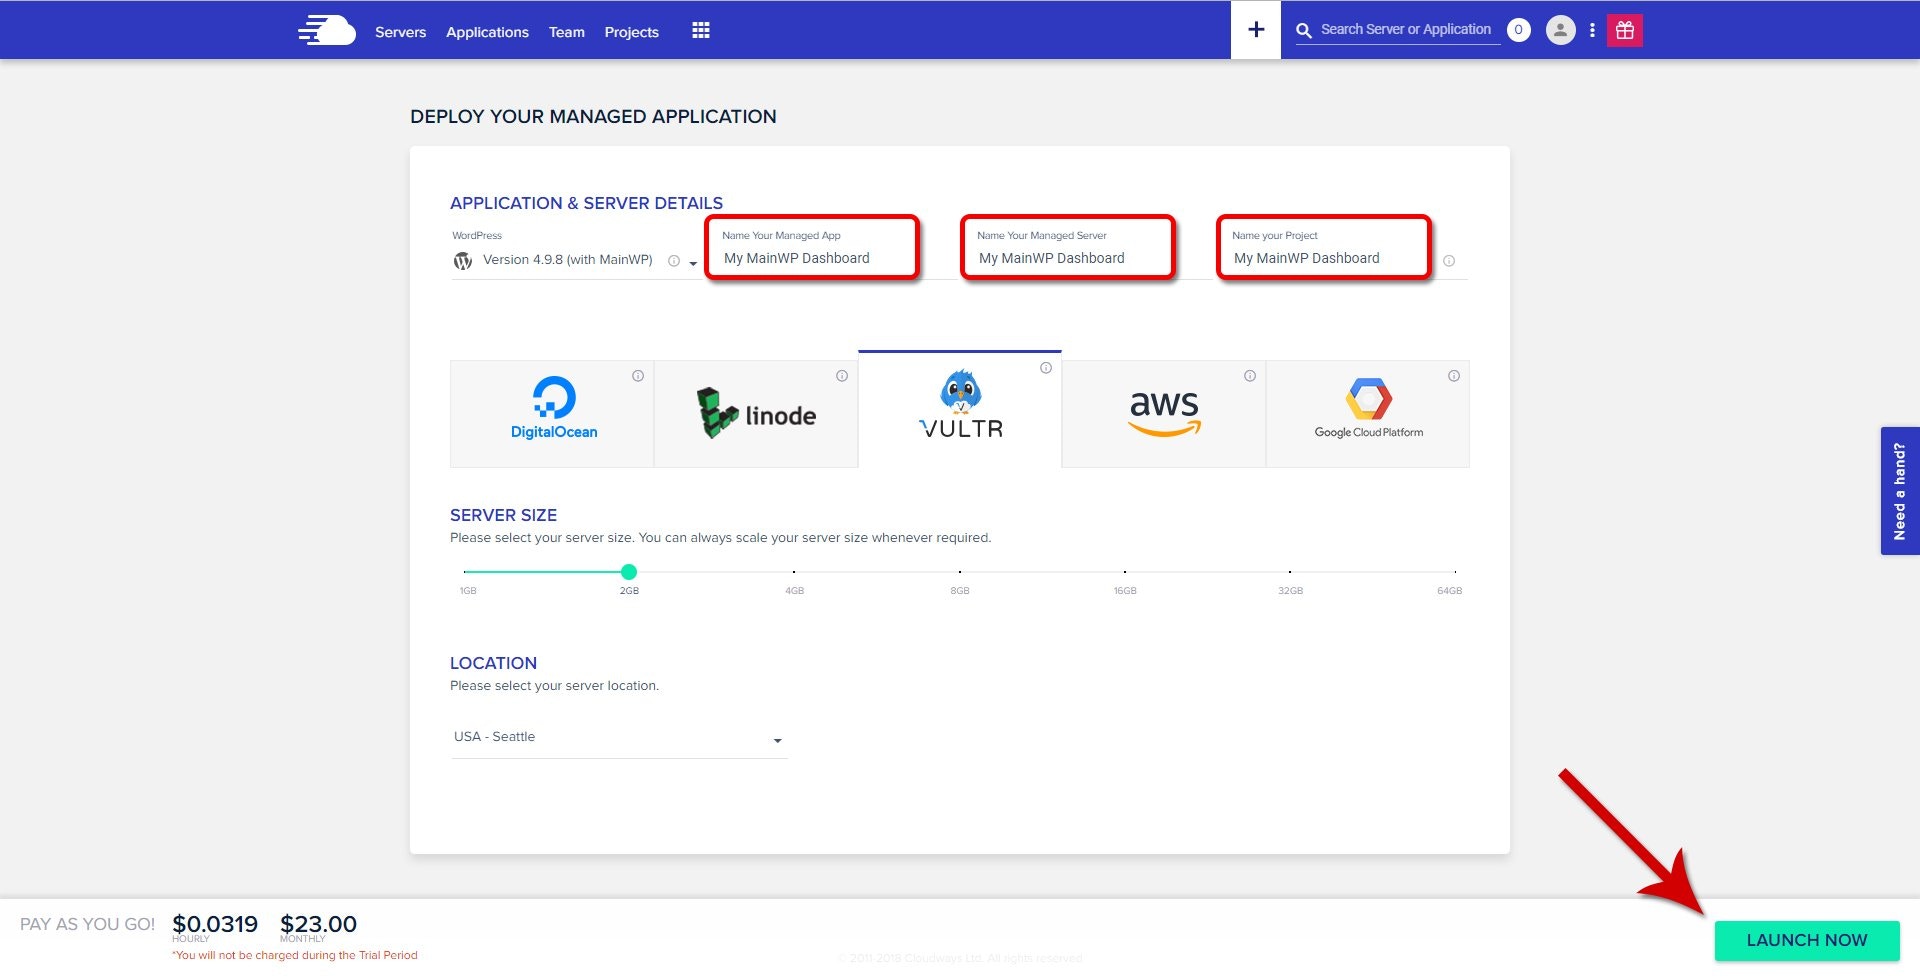Open the WordPress version dropdown
The image size is (1920, 980).
[x=691, y=262]
